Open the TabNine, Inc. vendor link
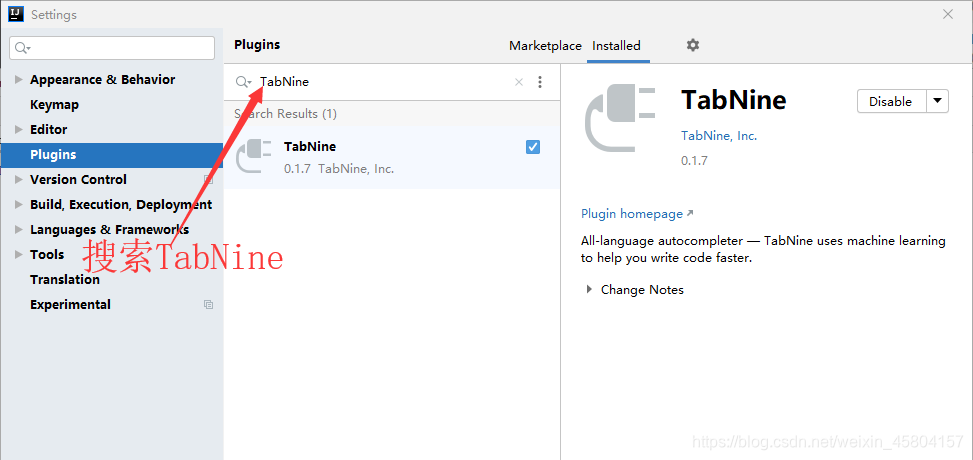Viewport: 973px width, 460px height. [x=719, y=136]
